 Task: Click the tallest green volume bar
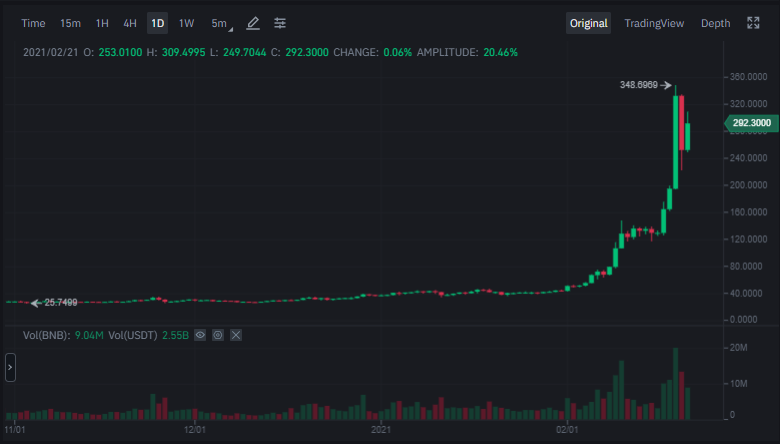[x=676, y=383]
